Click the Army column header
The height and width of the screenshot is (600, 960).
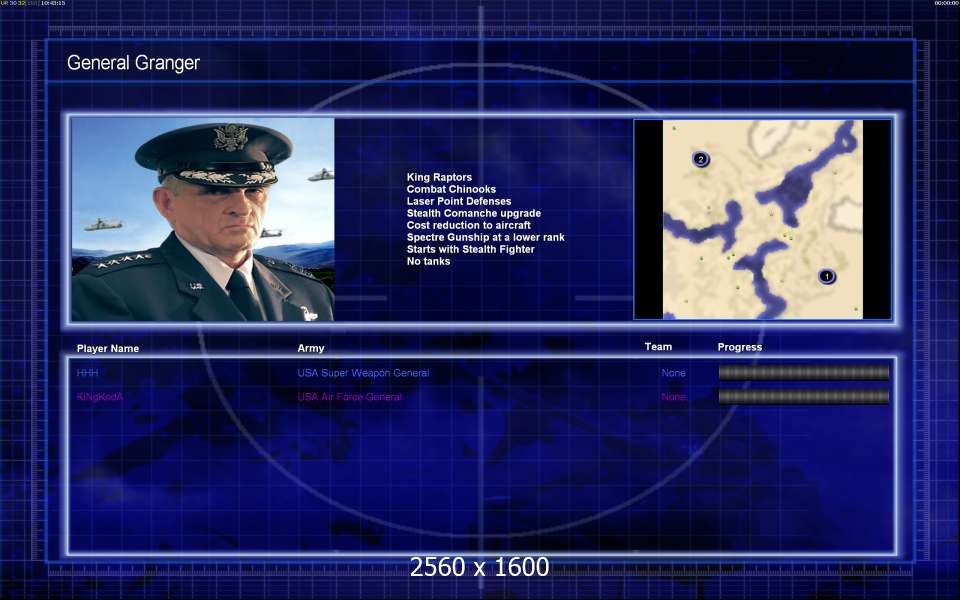(x=311, y=348)
